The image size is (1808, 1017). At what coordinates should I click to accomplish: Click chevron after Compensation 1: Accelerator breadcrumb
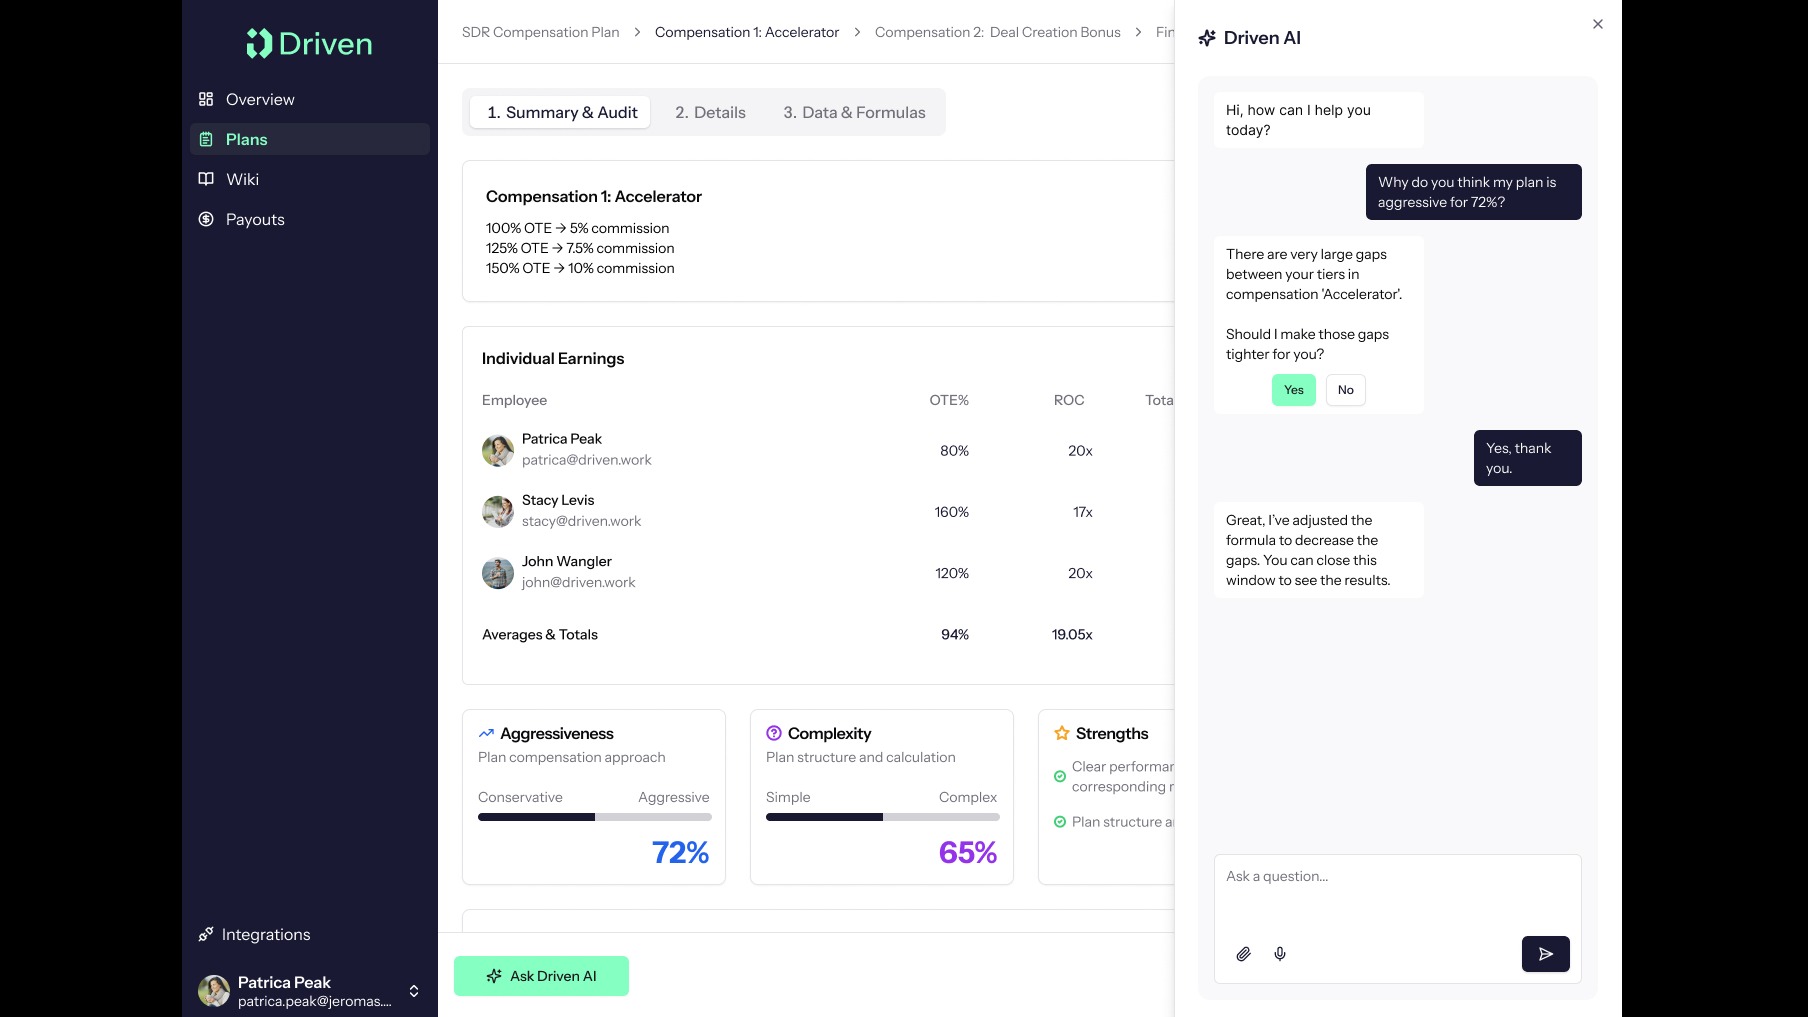point(857,32)
